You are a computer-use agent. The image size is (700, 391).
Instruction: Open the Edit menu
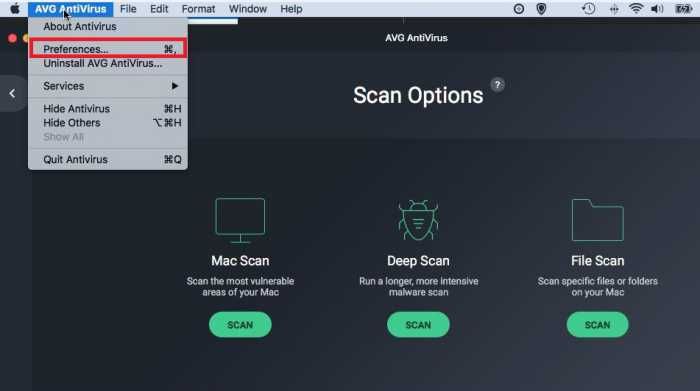159,9
